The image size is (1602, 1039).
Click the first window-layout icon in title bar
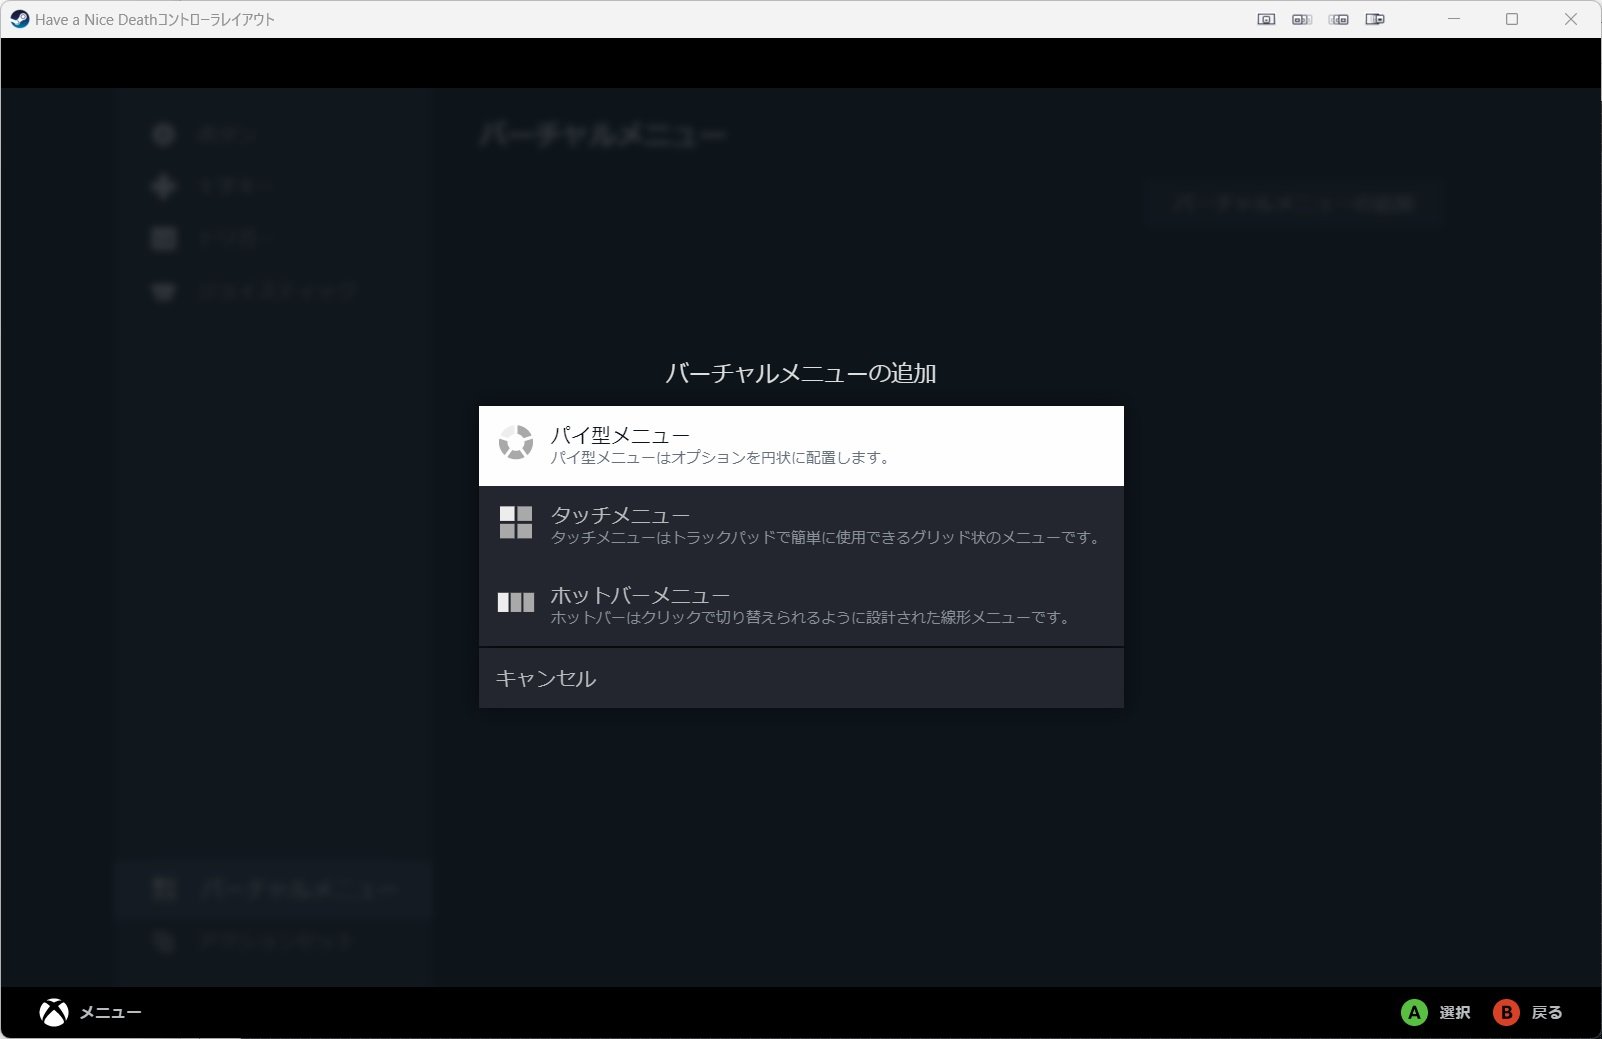[x=1266, y=19]
